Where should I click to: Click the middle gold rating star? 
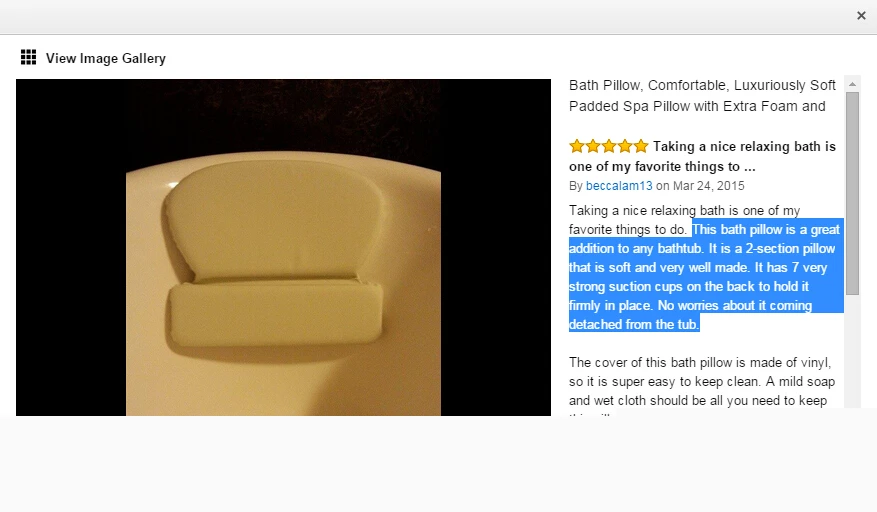click(609, 147)
